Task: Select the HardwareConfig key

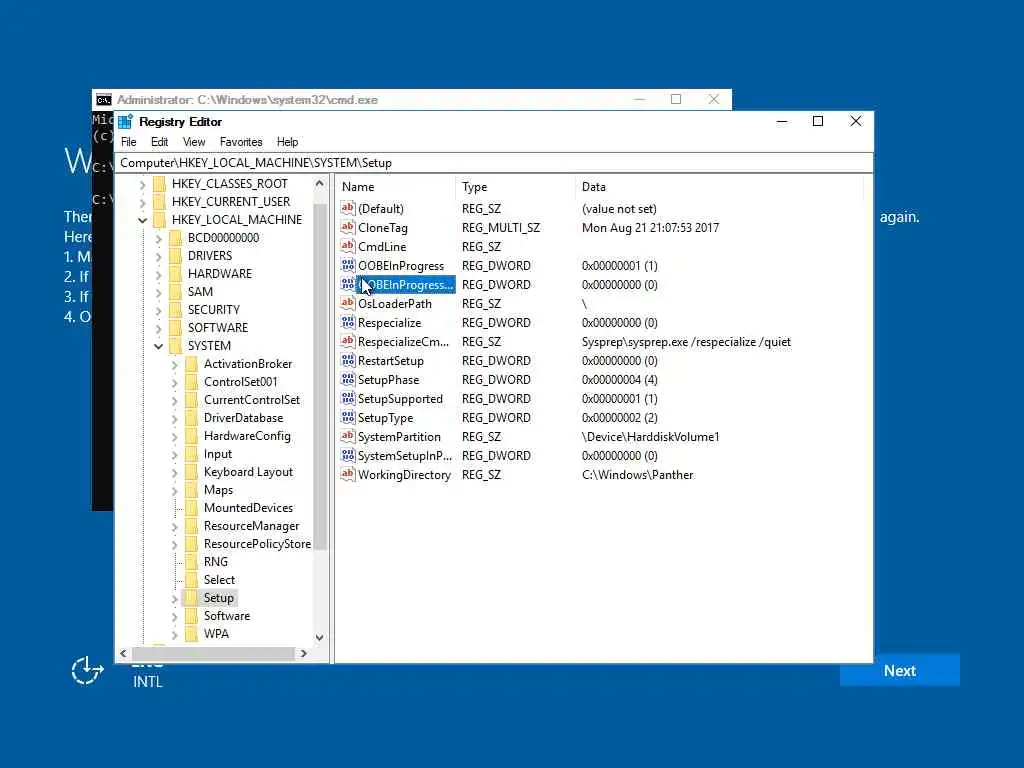Action: tap(247, 436)
